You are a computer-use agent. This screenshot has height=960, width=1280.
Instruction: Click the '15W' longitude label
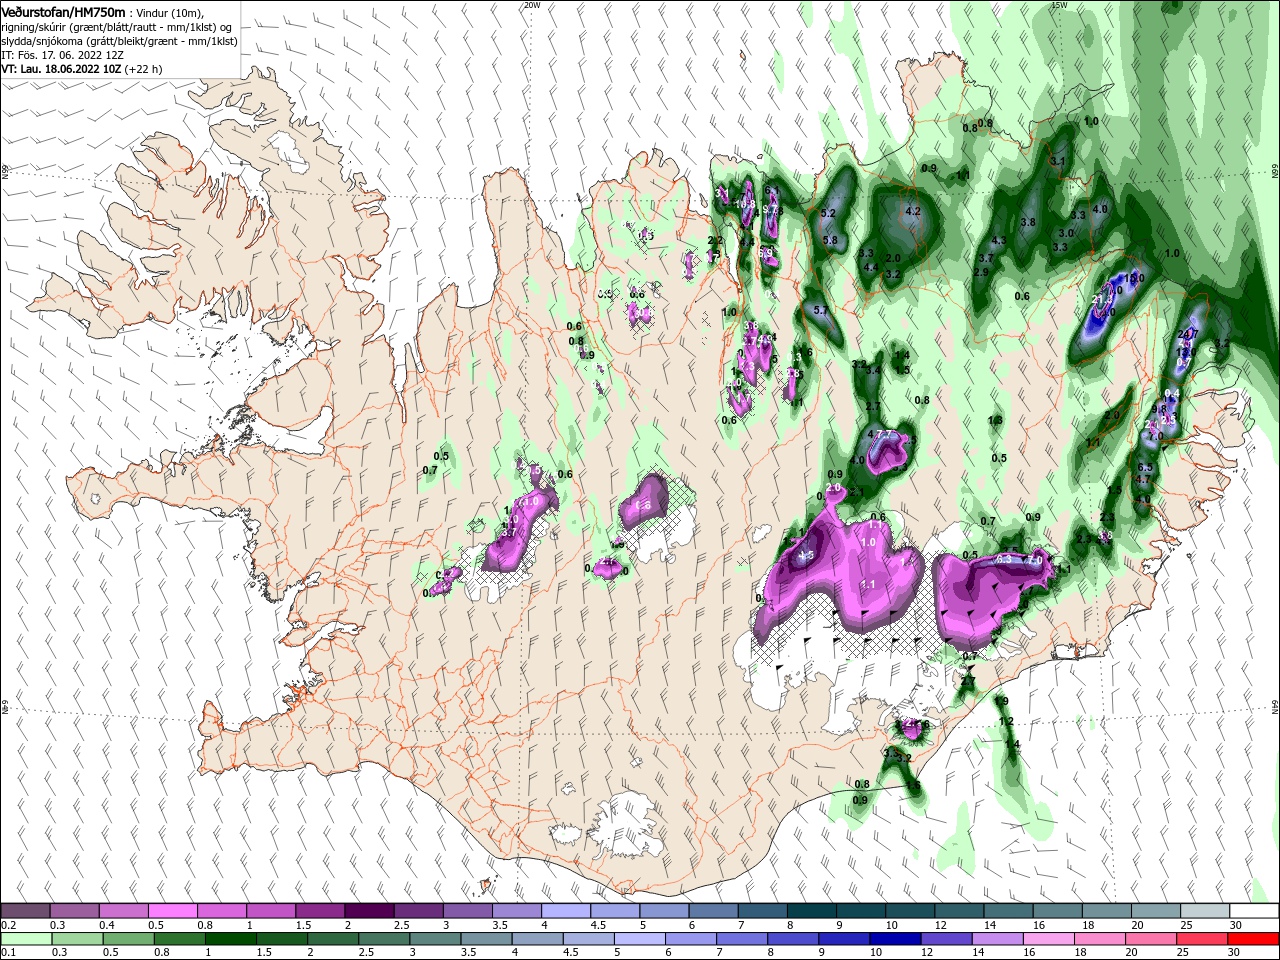click(1059, 5)
